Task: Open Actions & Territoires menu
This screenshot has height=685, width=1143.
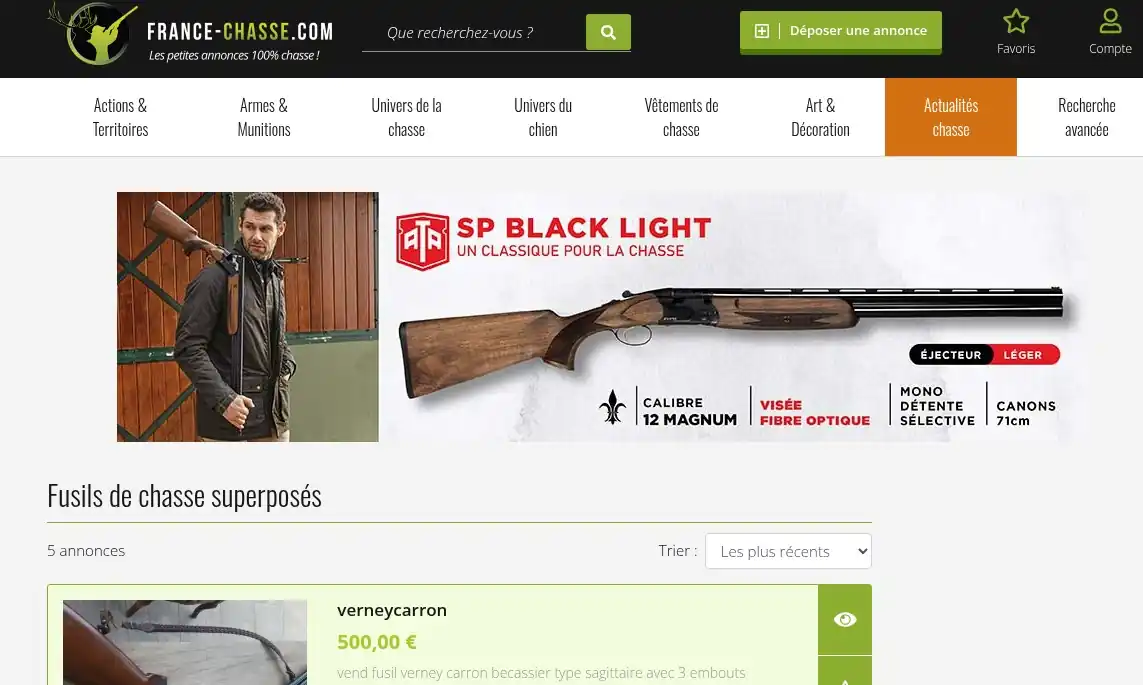Action: tap(120, 117)
